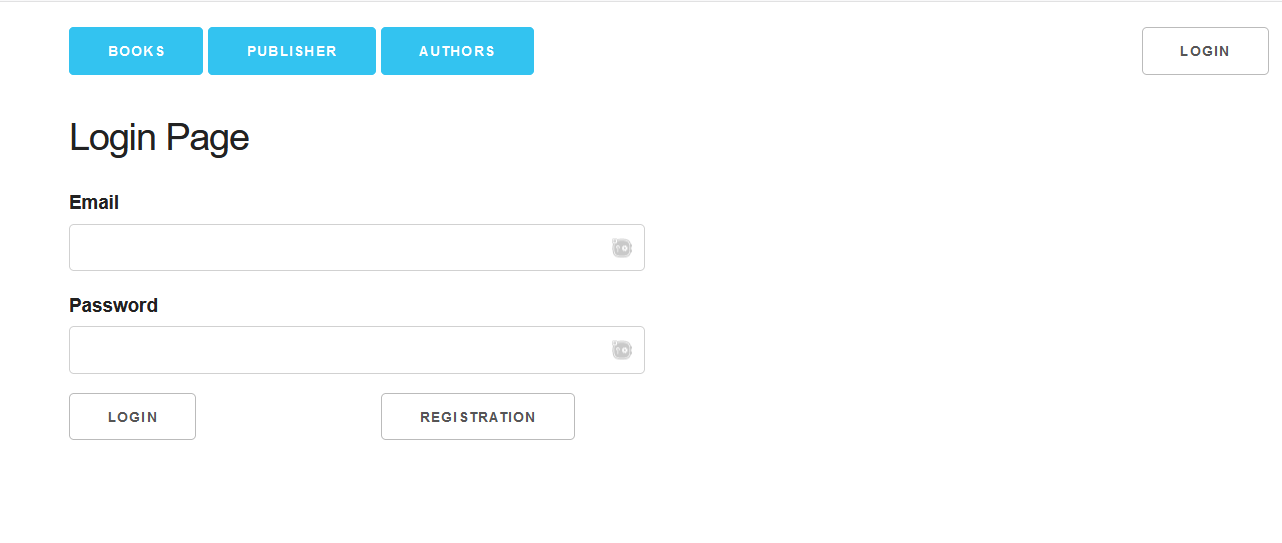Submit the form with Login button below Password
The image size is (1282, 543).
click(x=132, y=417)
